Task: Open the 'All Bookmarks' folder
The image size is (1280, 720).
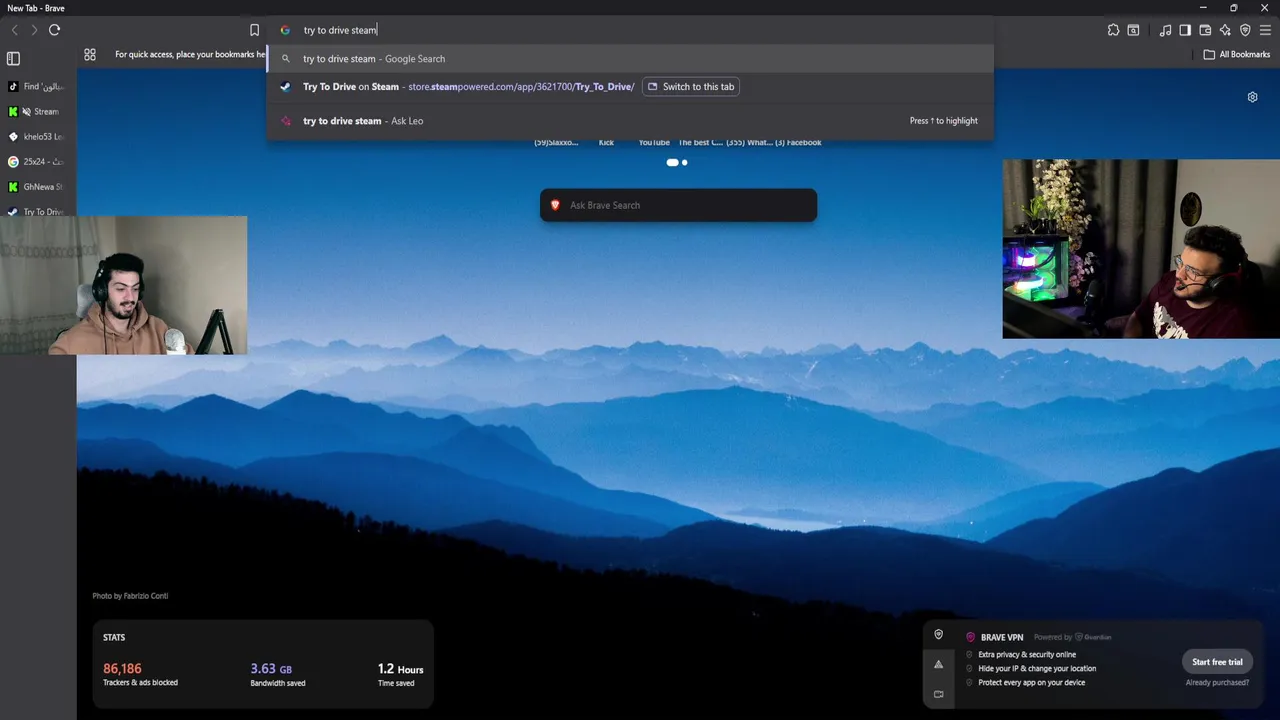Action: [x=1237, y=55]
